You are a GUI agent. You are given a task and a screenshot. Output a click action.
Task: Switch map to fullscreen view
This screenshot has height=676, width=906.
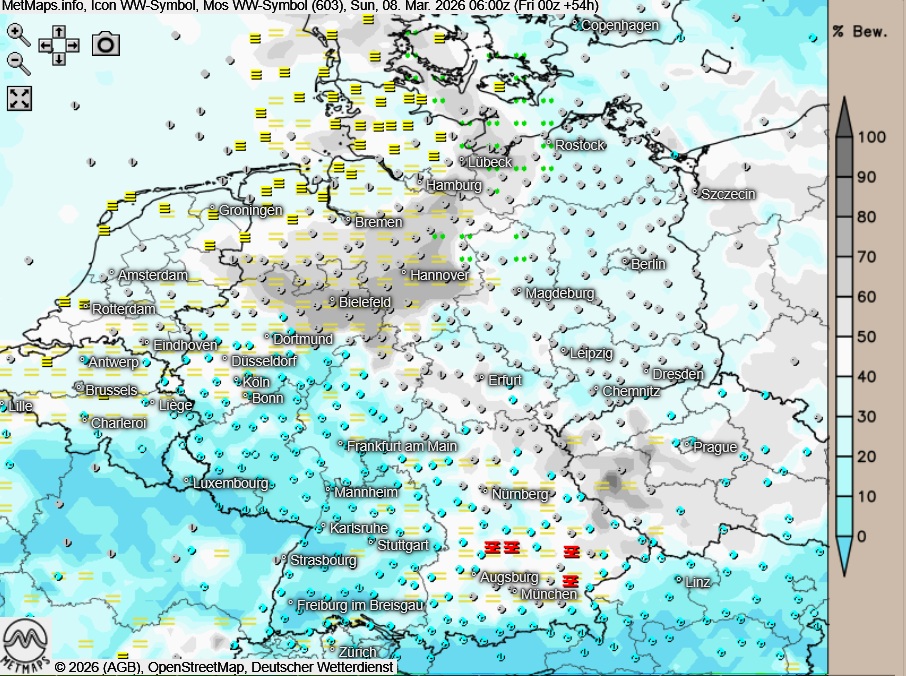[20, 98]
